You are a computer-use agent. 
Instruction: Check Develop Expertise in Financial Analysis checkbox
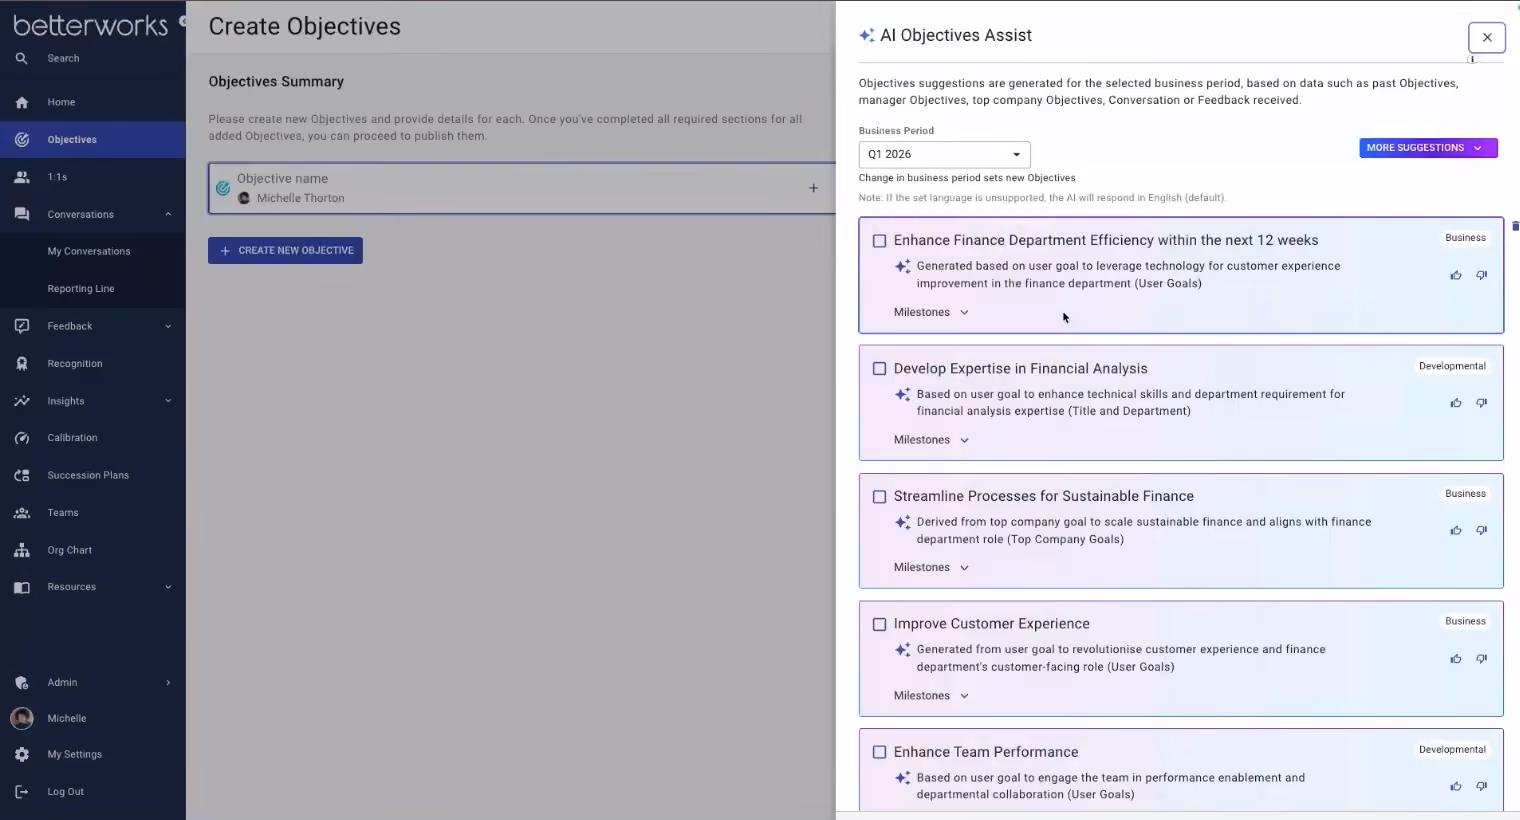click(880, 369)
